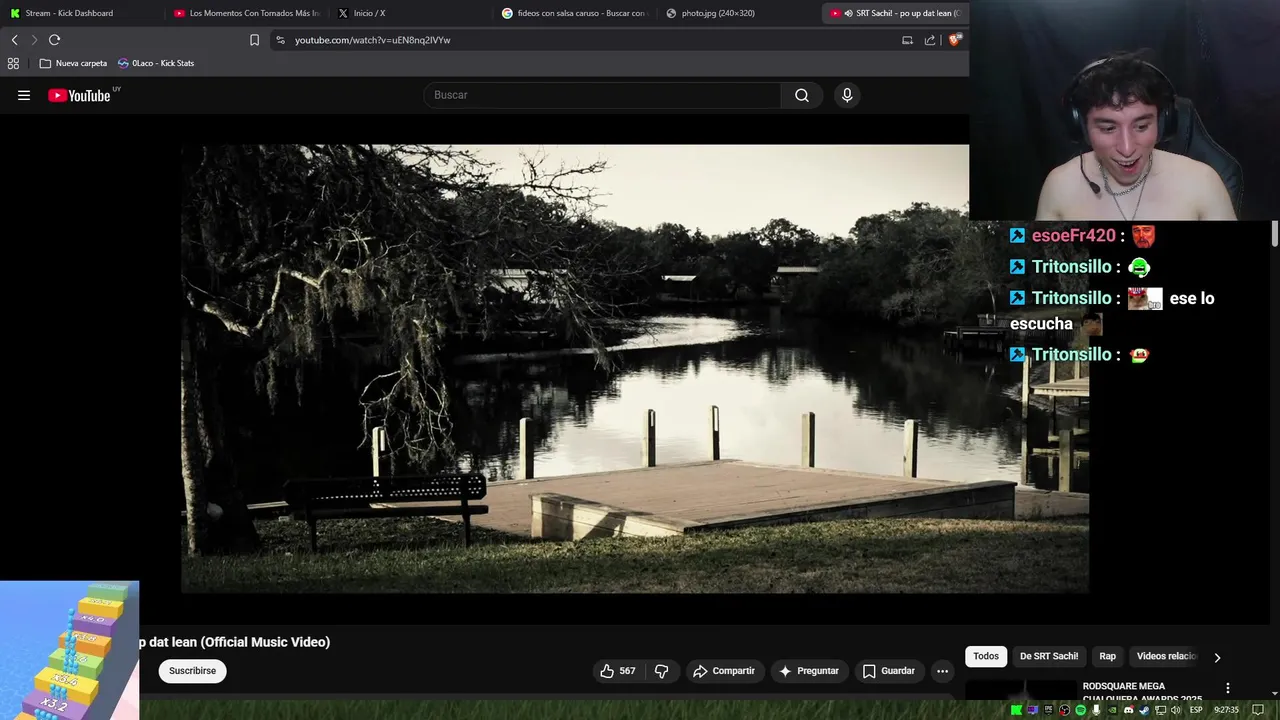Dislike the video with thumbs down
Screen dimensions: 1280x720
[661, 671]
